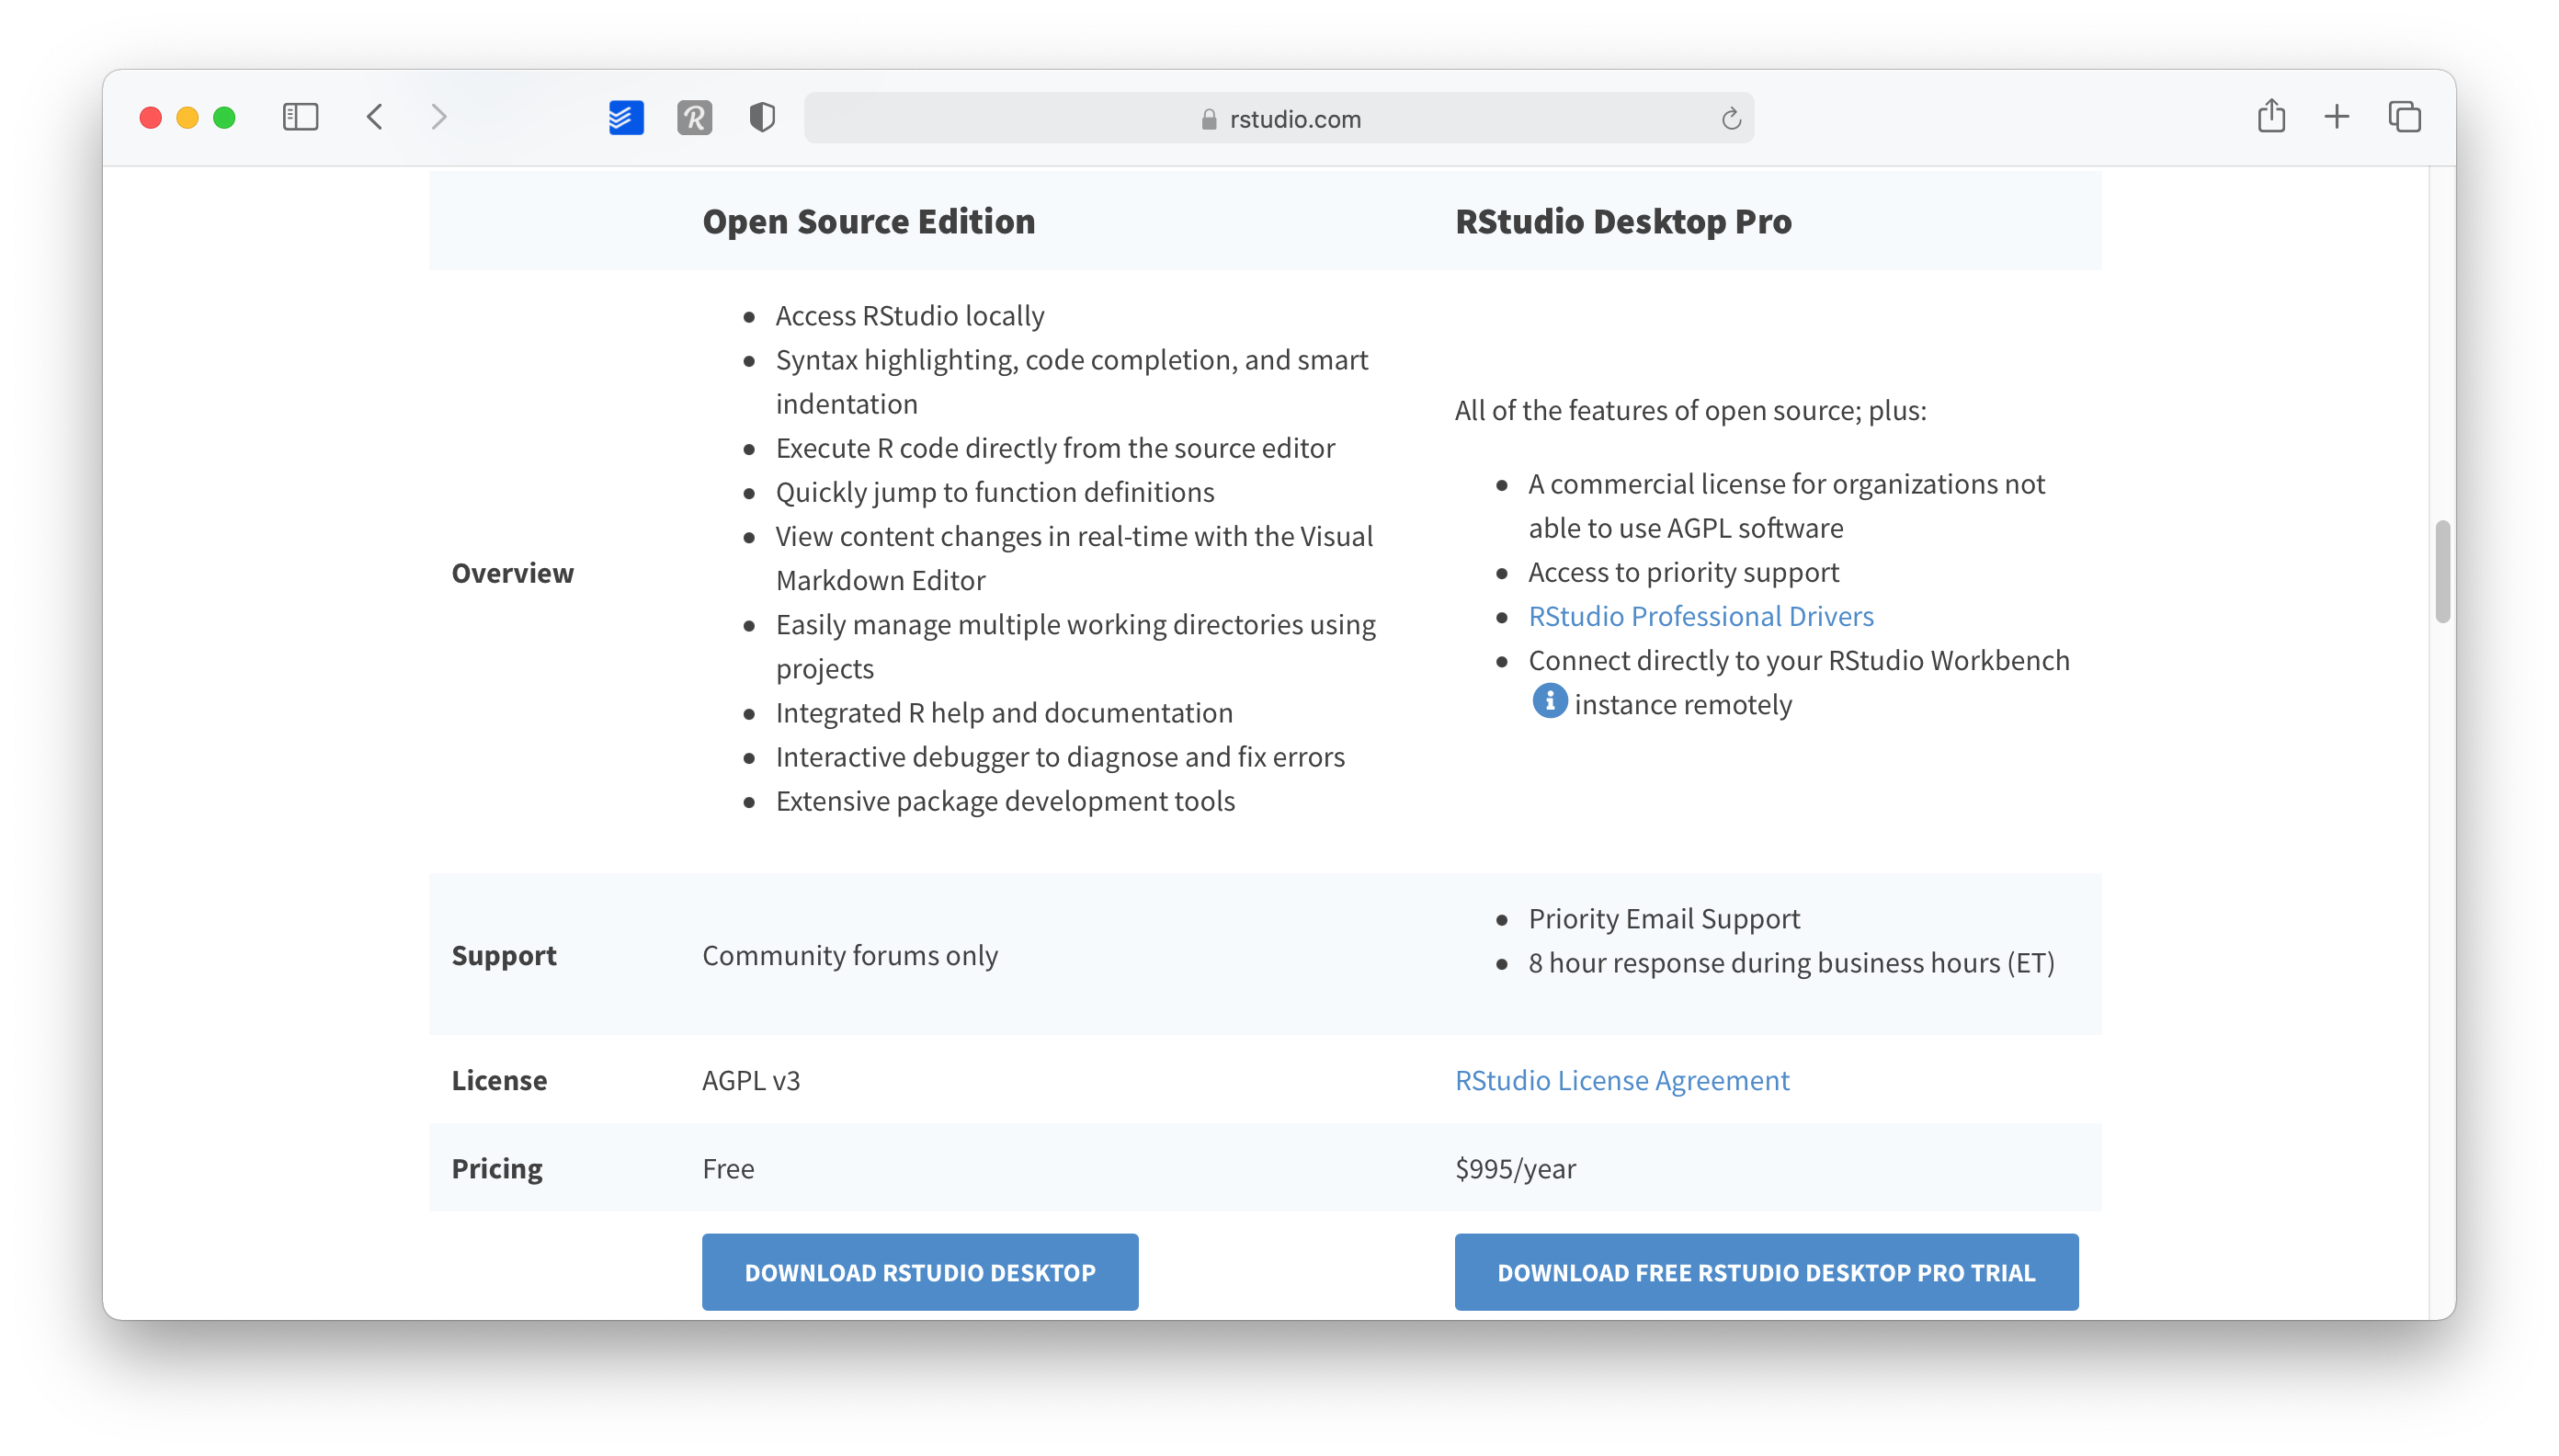Click the page's vertical scrollbar thumb
Screen dimensions: 2559x1456
pyautogui.click(x=2443, y=571)
